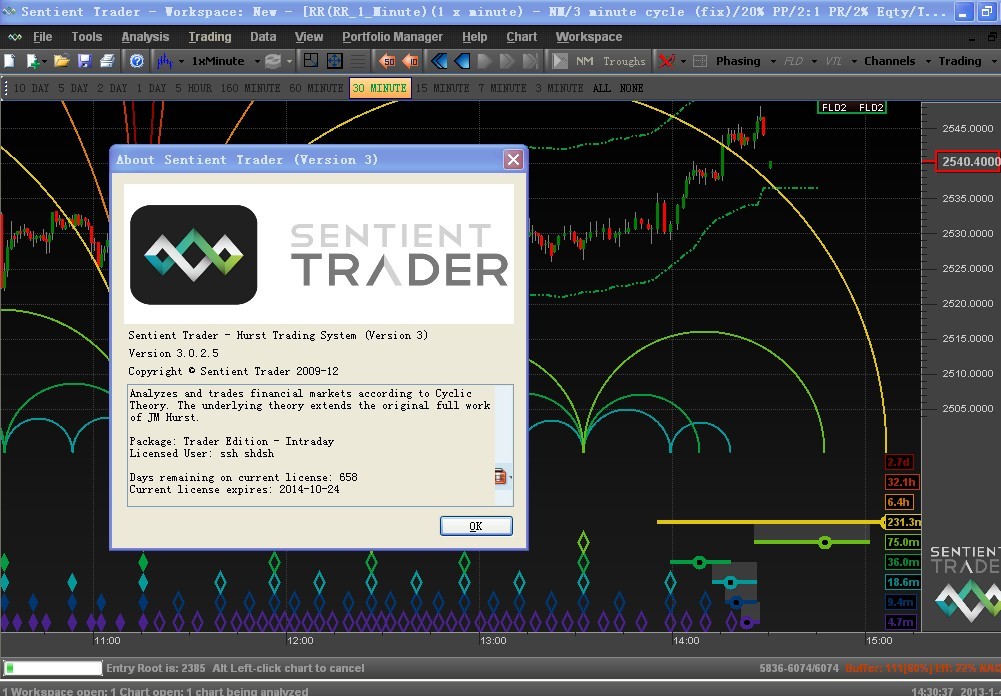Click OK in the About dialog
1001x696 pixels.
click(x=476, y=526)
